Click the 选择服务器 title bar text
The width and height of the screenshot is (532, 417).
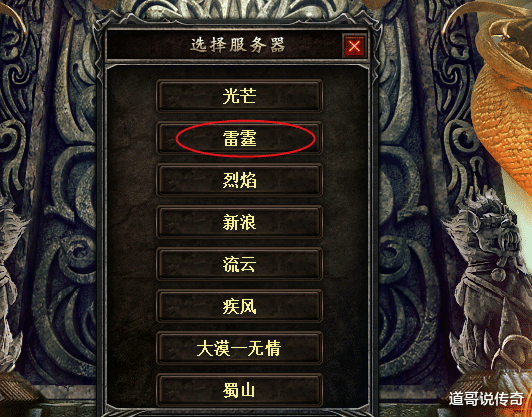point(238,45)
